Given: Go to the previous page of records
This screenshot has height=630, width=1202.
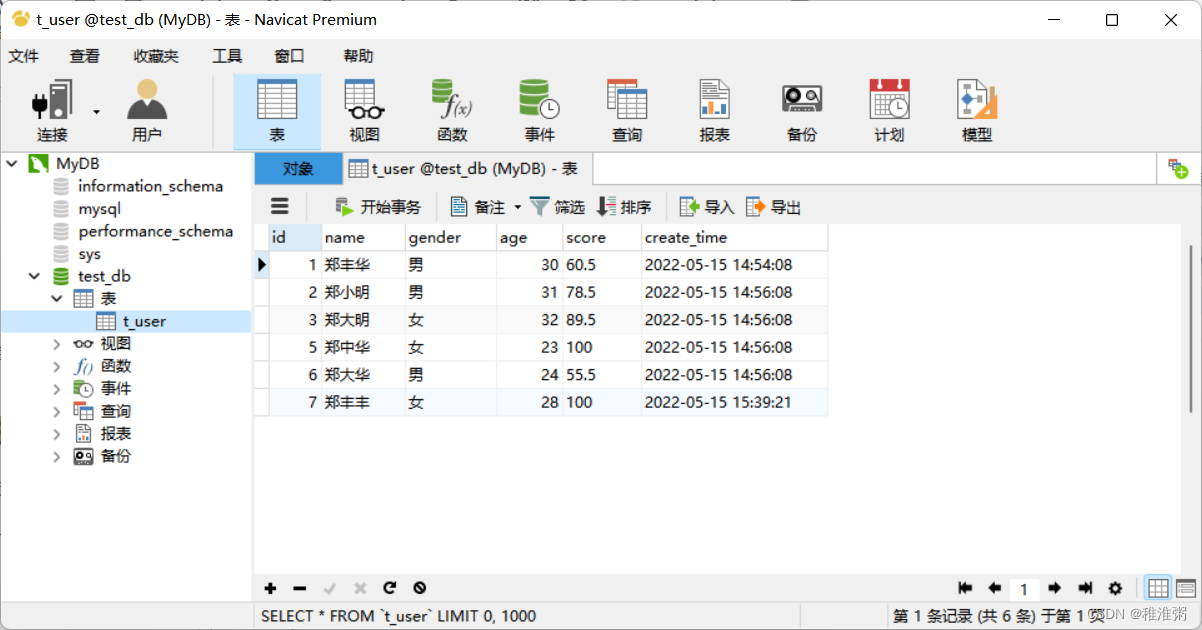Looking at the screenshot, I should coord(995,589).
